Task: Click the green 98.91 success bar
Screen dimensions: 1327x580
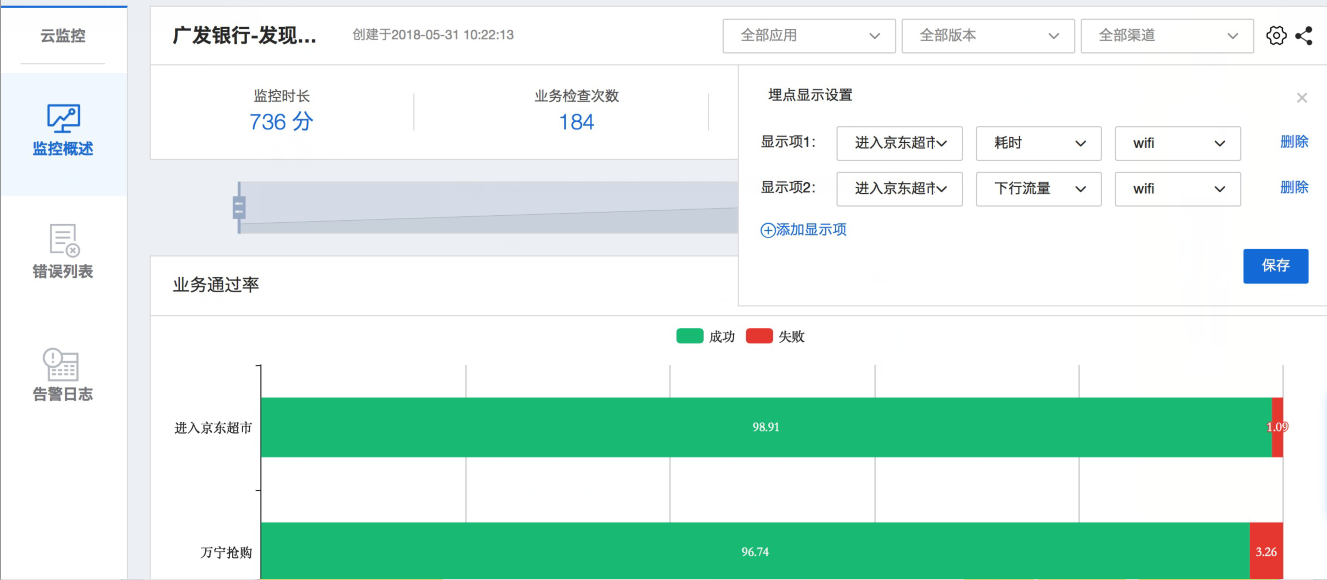Action: [766, 427]
